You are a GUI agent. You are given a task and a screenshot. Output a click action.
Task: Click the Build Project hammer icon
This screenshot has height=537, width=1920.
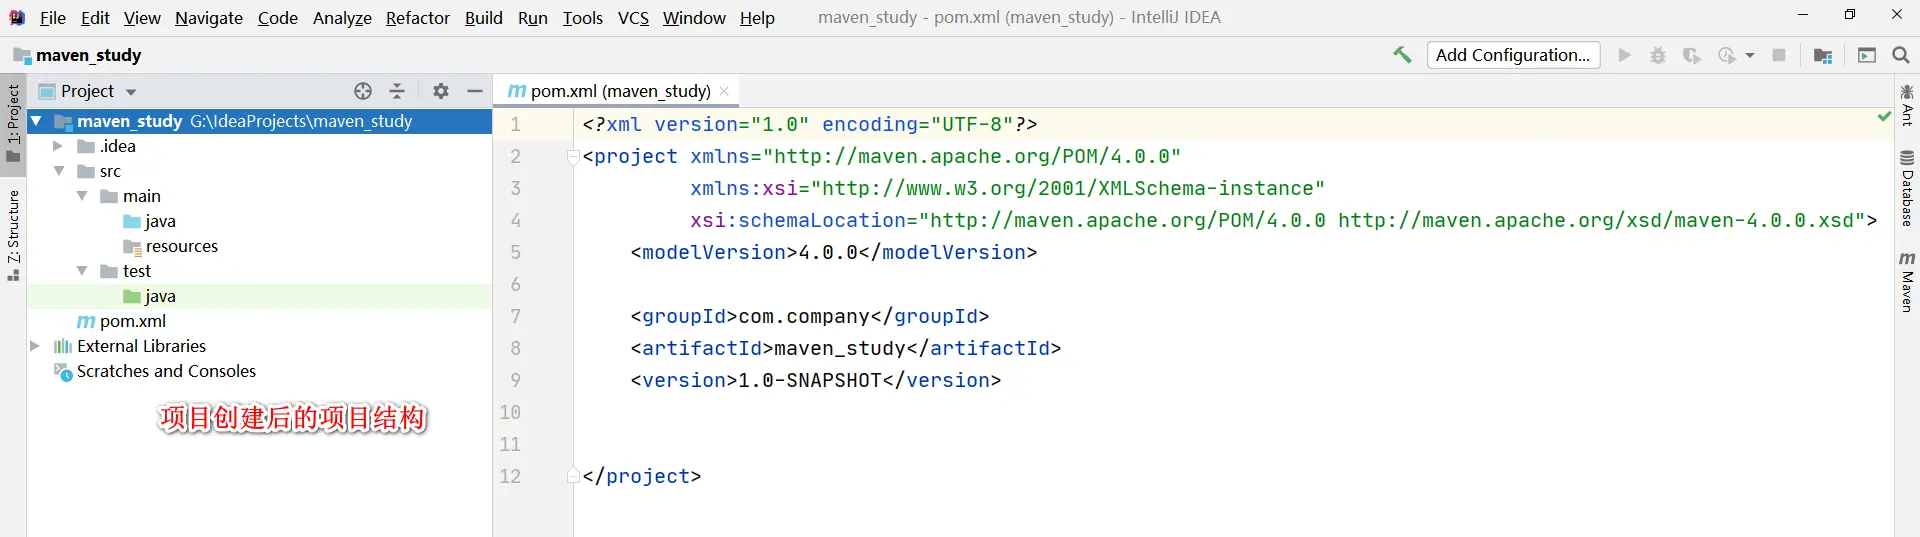point(1402,55)
